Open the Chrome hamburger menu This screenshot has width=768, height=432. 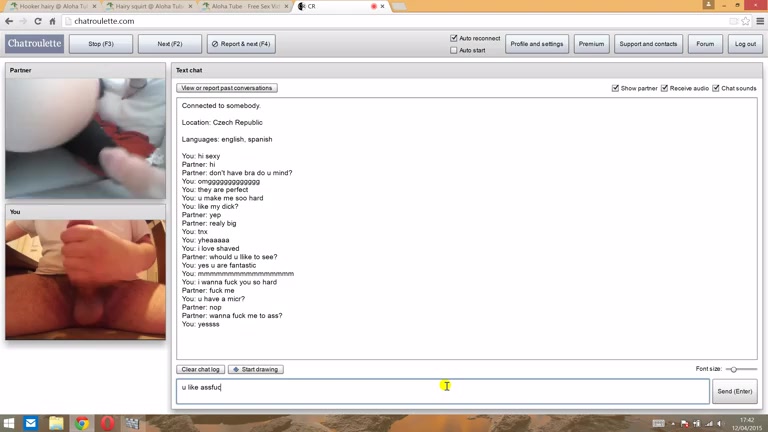760,21
